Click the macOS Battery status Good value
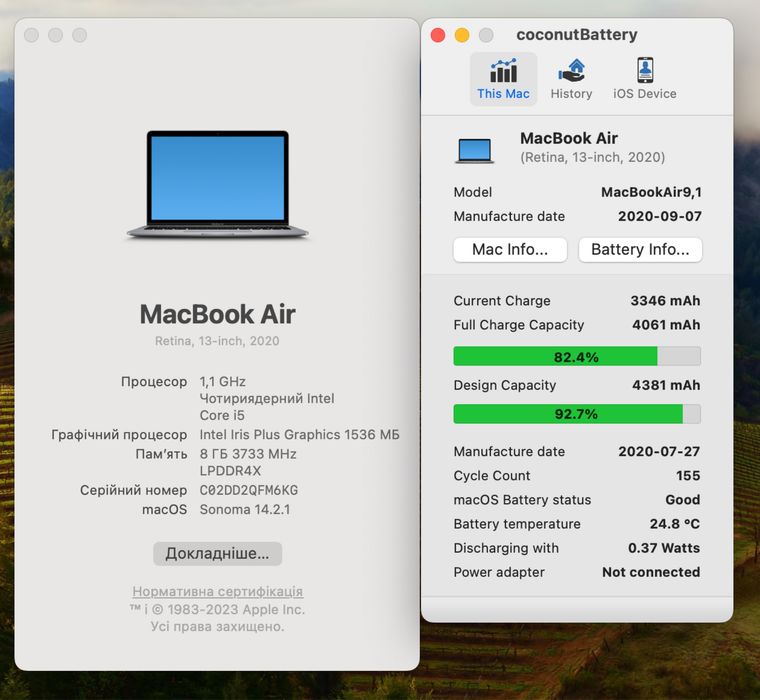 [682, 499]
